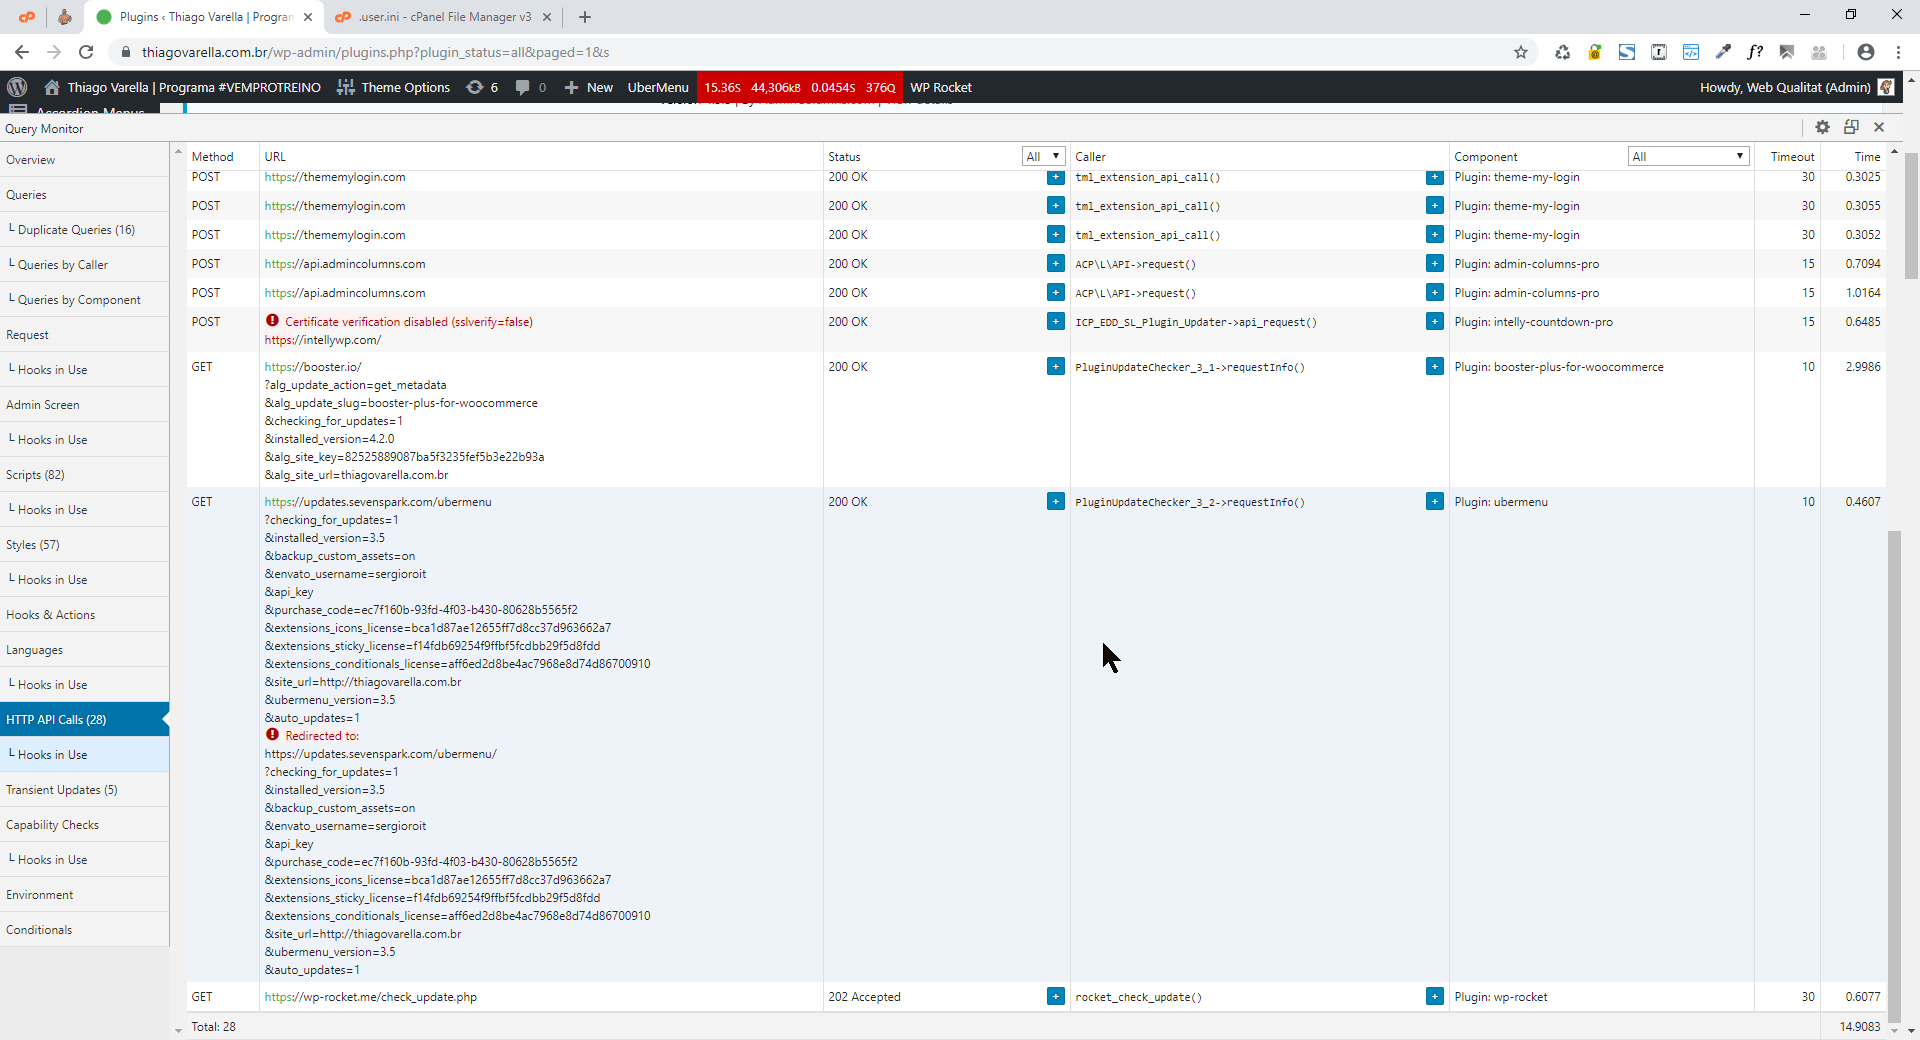This screenshot has width=1920, height=1040.
Task: Open the Status column filter dropdown
Action: (x=1043, y=156)
